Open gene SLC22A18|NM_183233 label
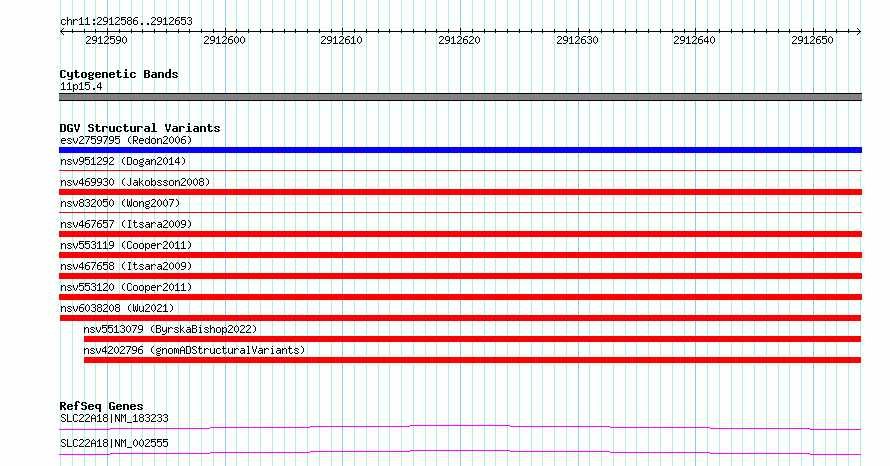The width and height of the screenshot is (890, 466). coord(114,418)
